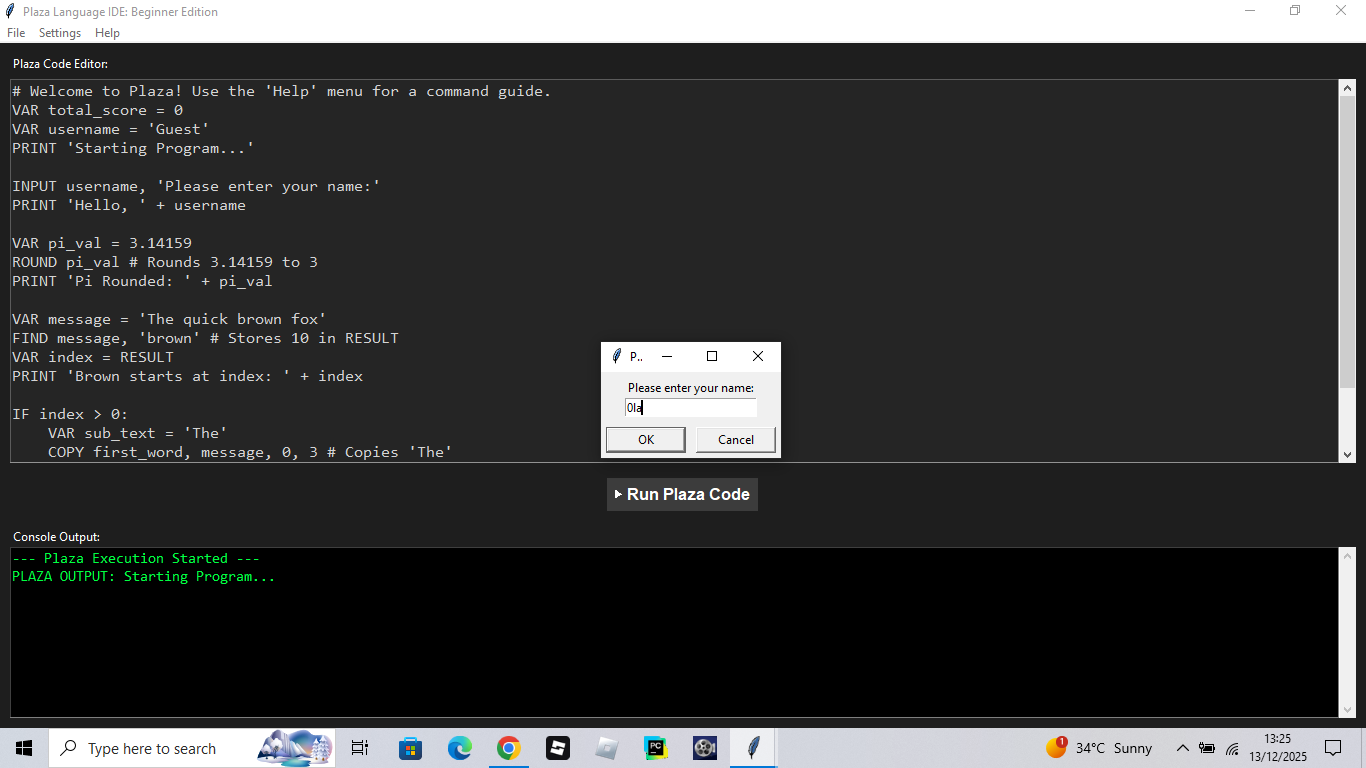Image resolution: width=1366 pixels, height=768 pixels.
Task: Click the console output scrollbar down arrow
Action: [1347, 709]
